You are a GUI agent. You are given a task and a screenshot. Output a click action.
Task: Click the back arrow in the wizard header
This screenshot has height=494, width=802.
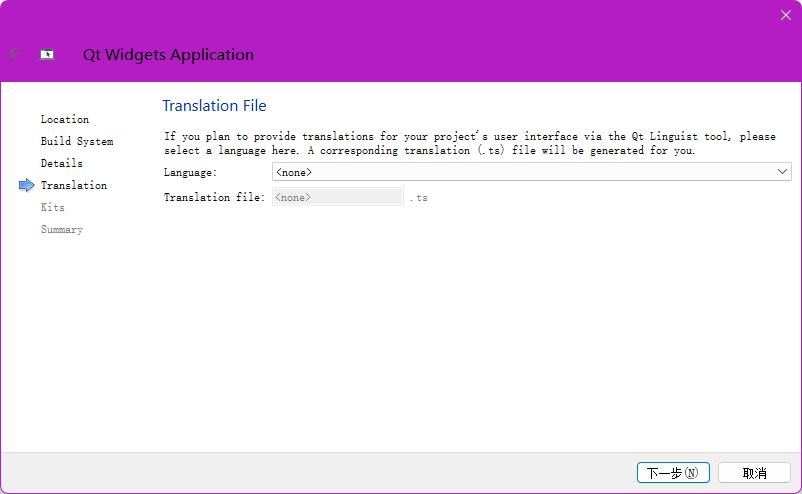(x=14, y=54)
